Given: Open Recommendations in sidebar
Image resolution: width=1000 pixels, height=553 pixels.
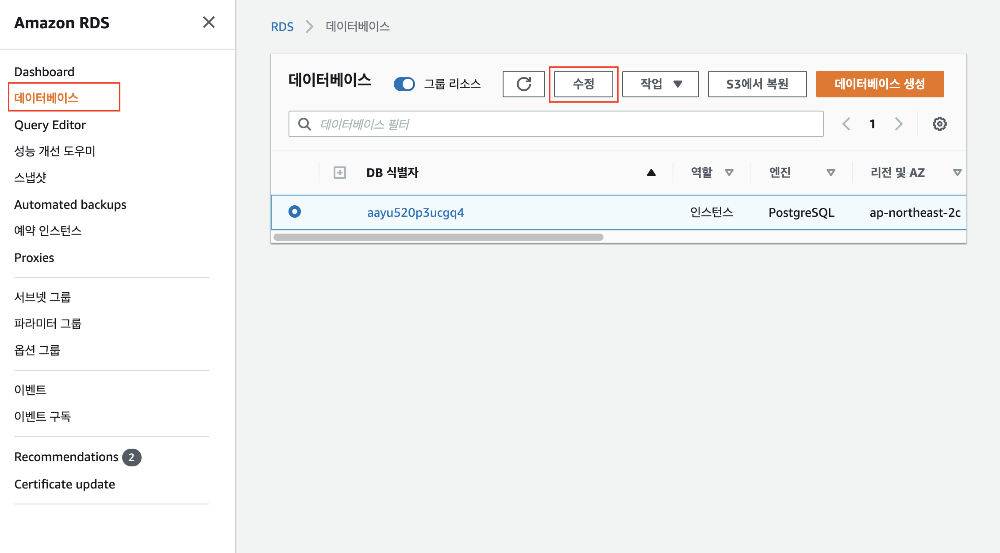Looking at the screenshot, I should click(x=66, y=457).
